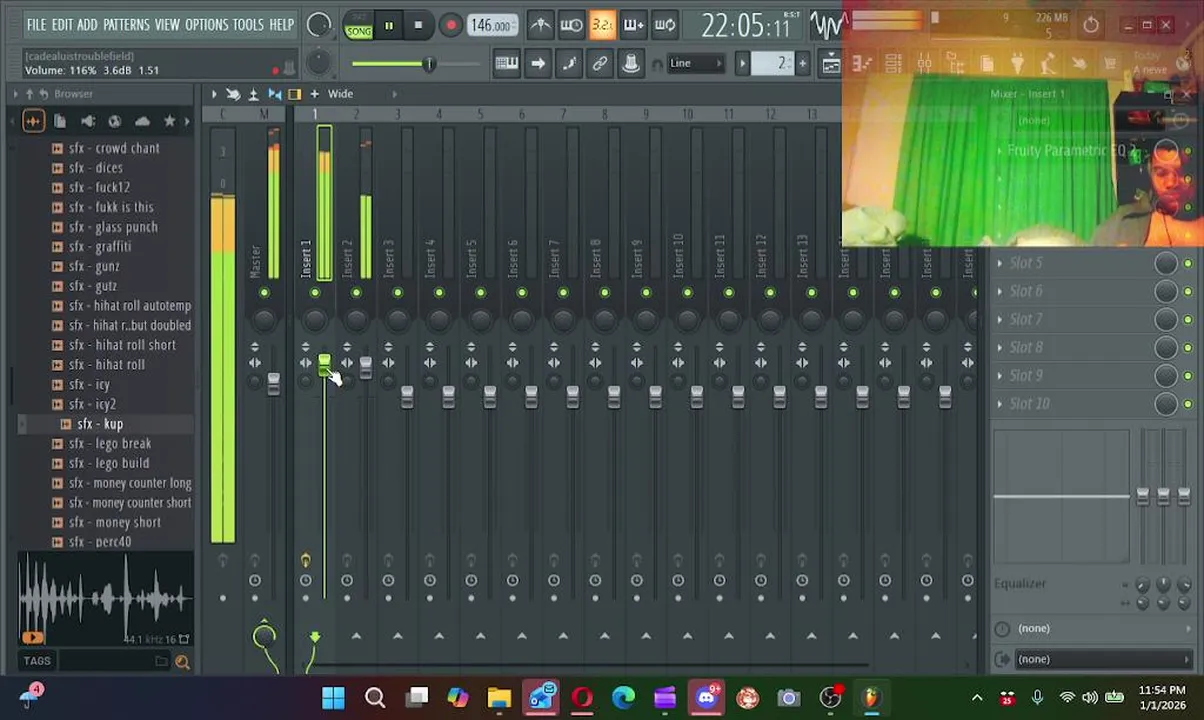Select 'sfx - lego break' sample
Screen dimensions: 1204x720
[x=110, y=444]
